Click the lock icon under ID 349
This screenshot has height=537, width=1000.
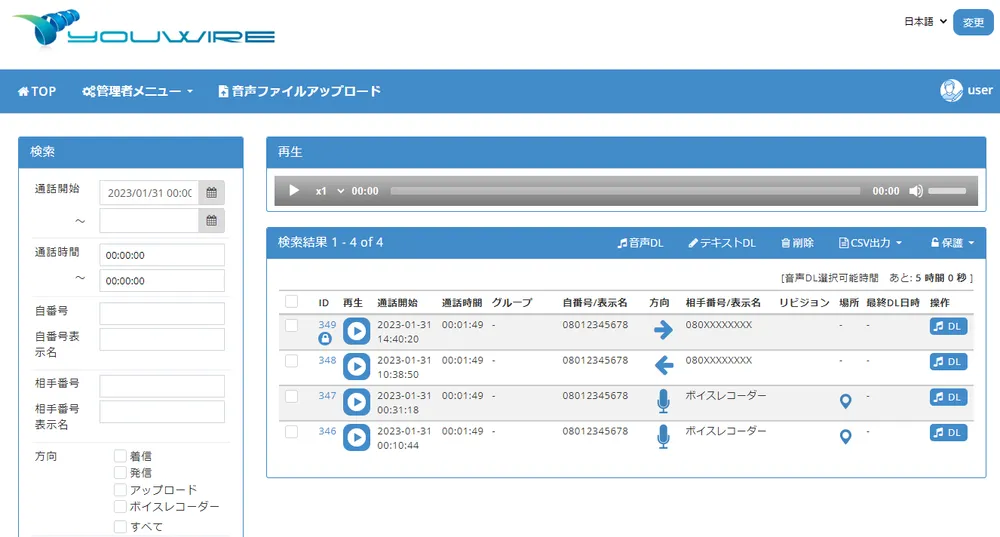click(325, 339)
